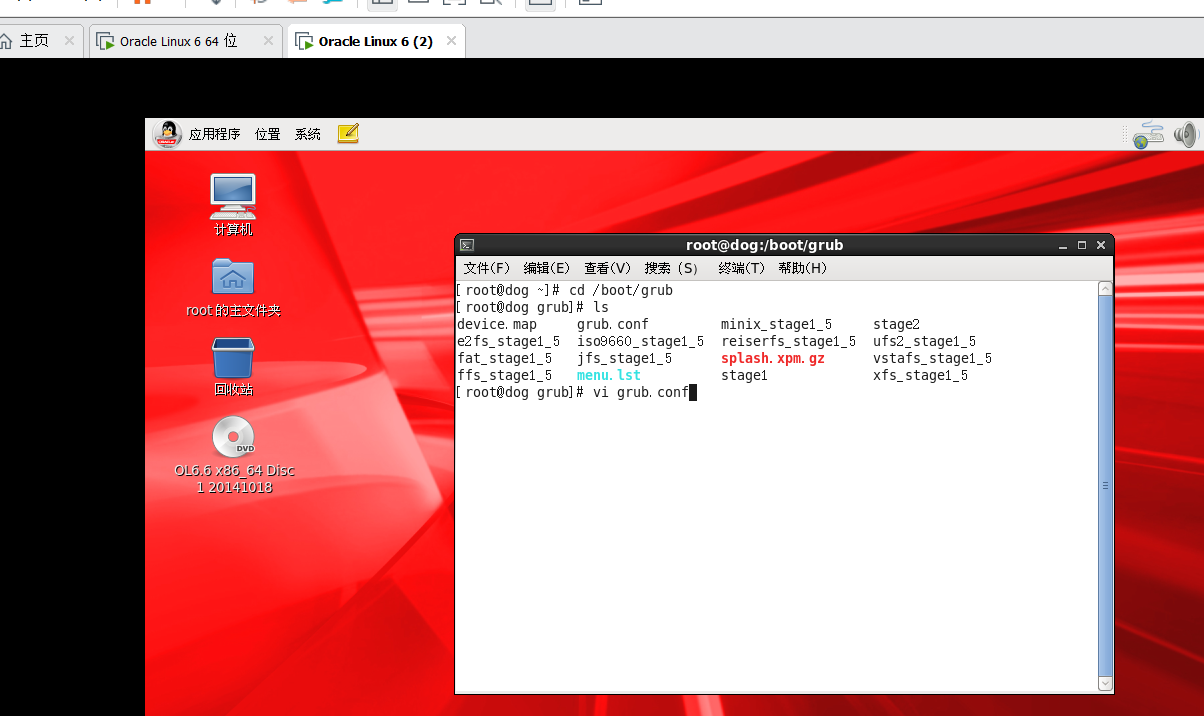This screenshot has height=716, width=1204.
Task: Launch the sticky notes applet icon
Action: pyautogui.click(x=348, y=134)
